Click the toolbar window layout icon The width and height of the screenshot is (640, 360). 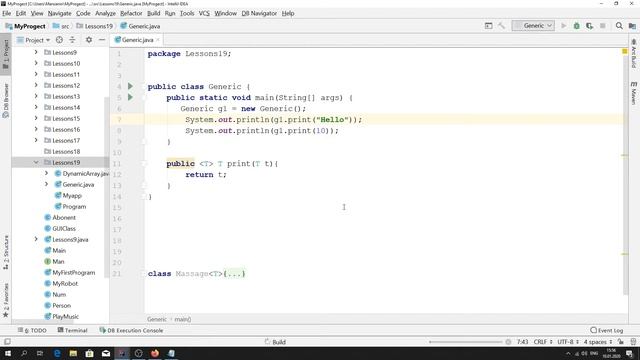pyautogui.click(x=489, y=26)
